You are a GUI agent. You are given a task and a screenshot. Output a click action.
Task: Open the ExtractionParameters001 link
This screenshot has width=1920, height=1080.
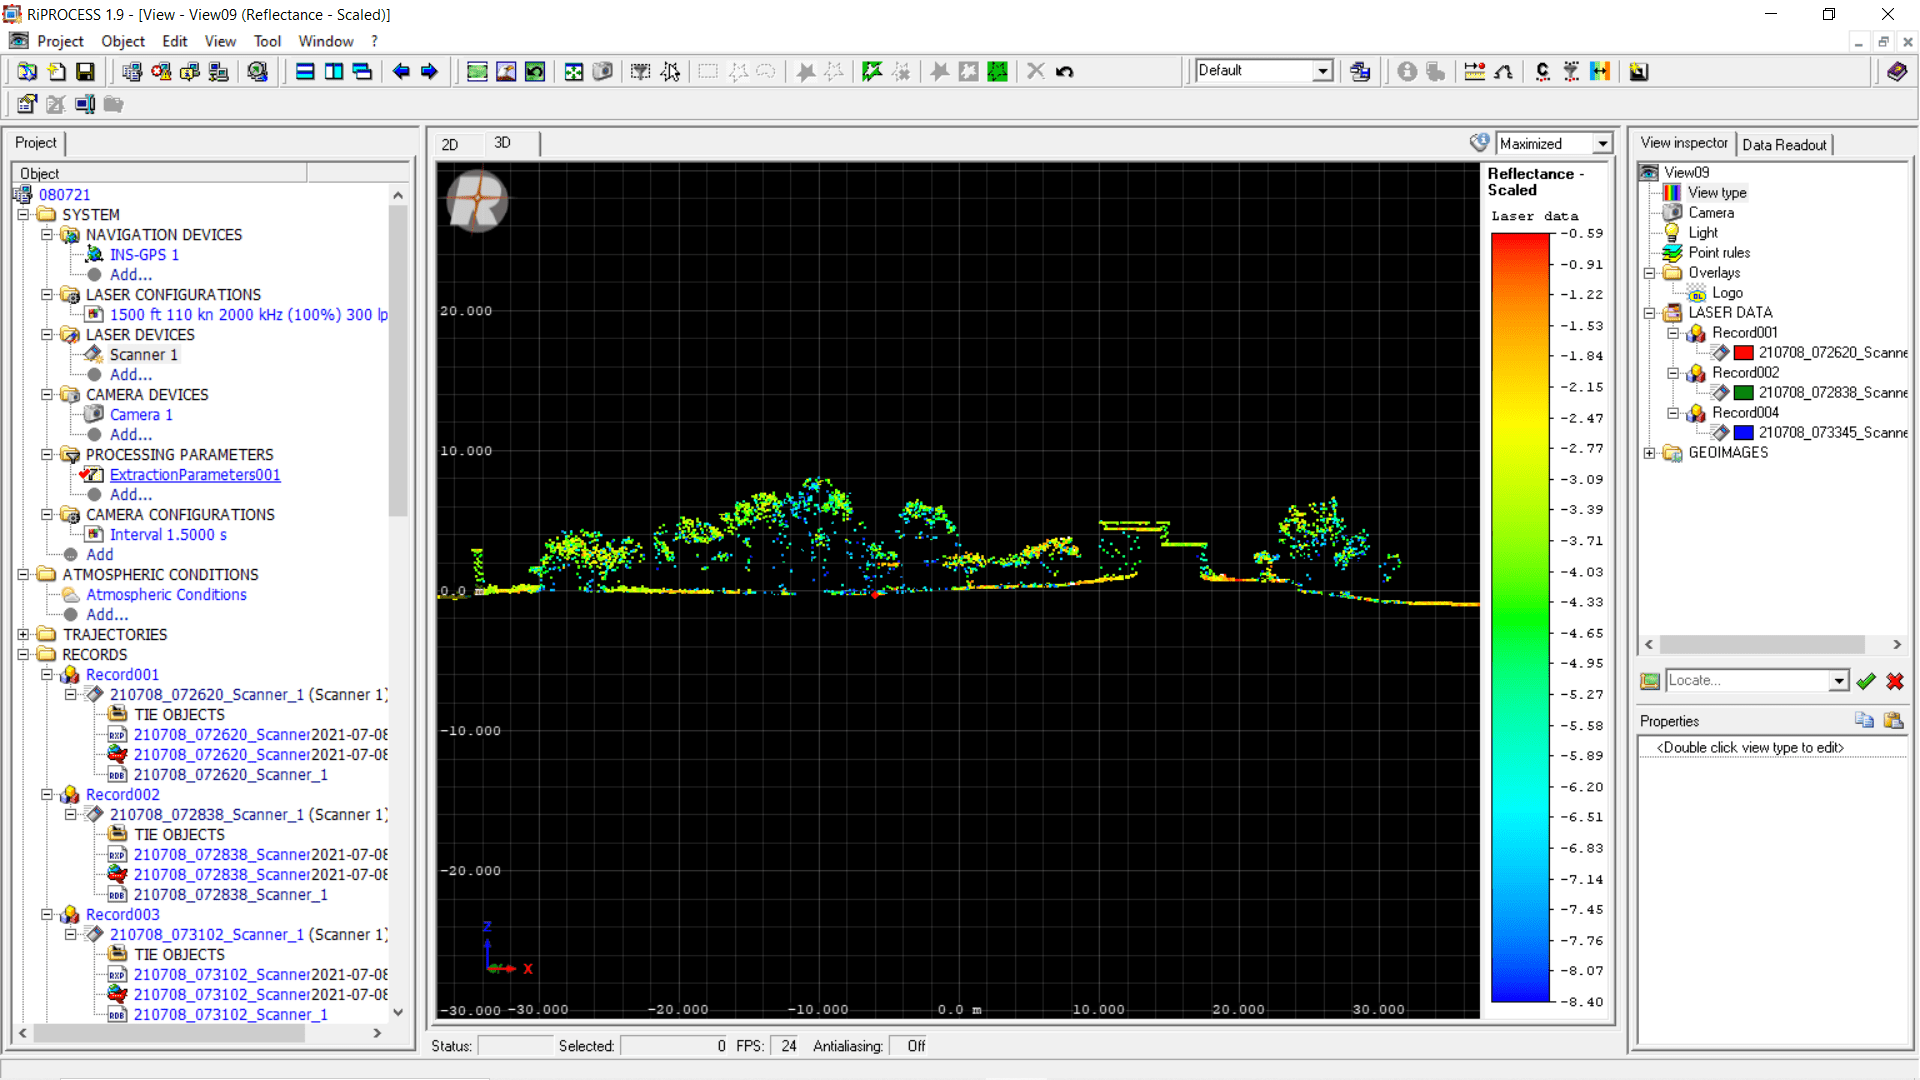coord(195,474)
